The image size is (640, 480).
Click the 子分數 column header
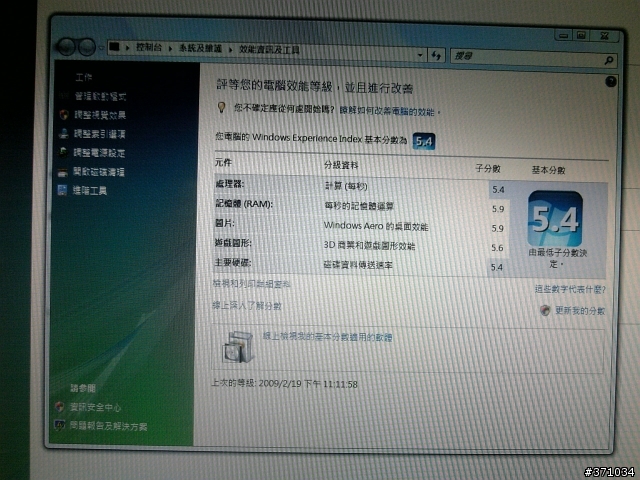tap(488, 169)
